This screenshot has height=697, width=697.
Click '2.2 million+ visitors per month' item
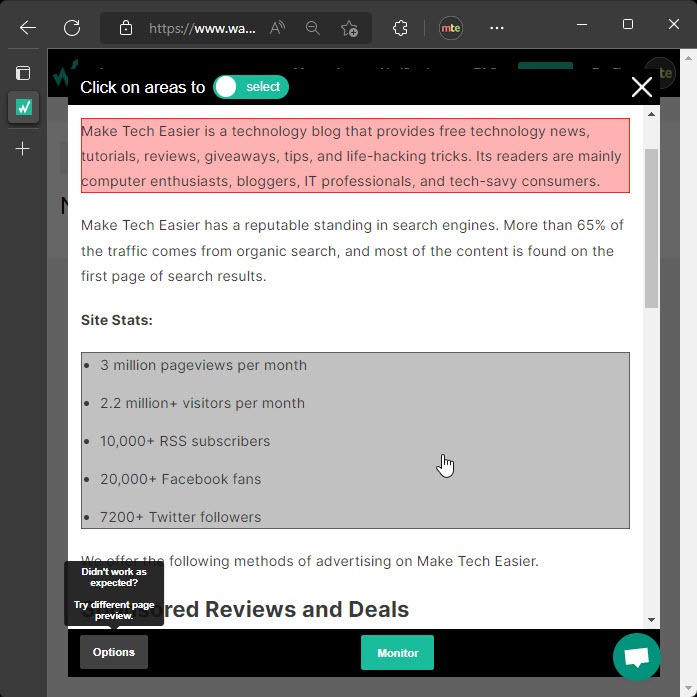(x=203, y=403)
